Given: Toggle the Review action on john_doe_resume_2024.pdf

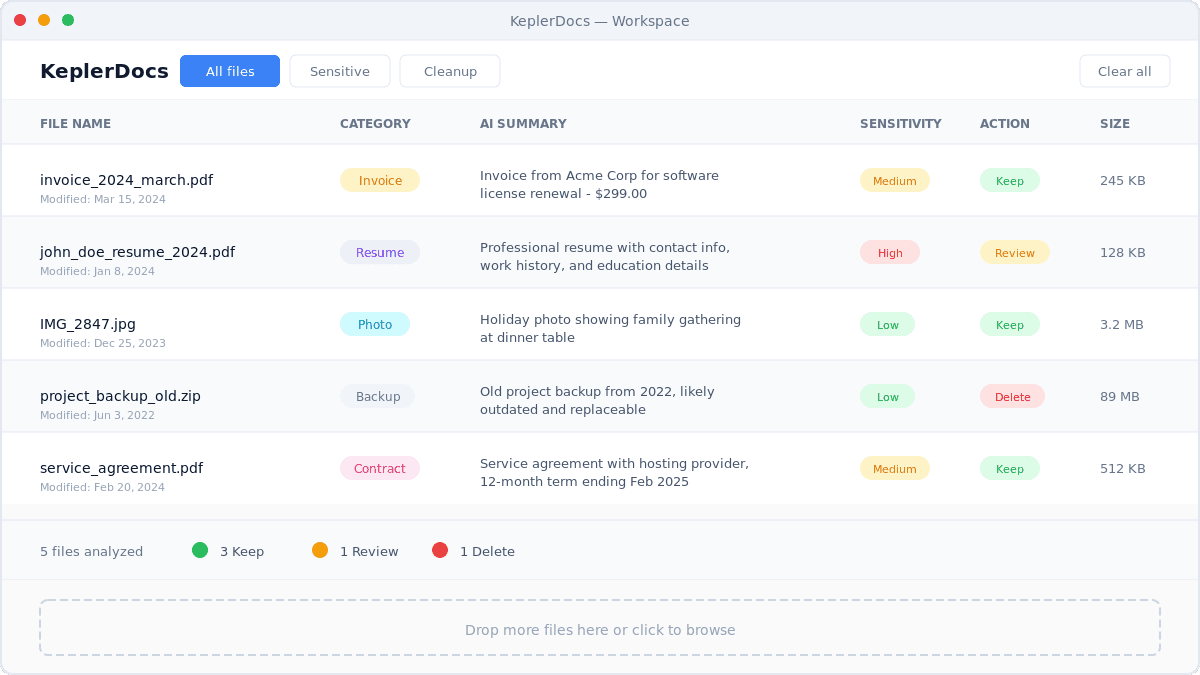Looking at the screenshot, I should click(x=1014, y=252).
